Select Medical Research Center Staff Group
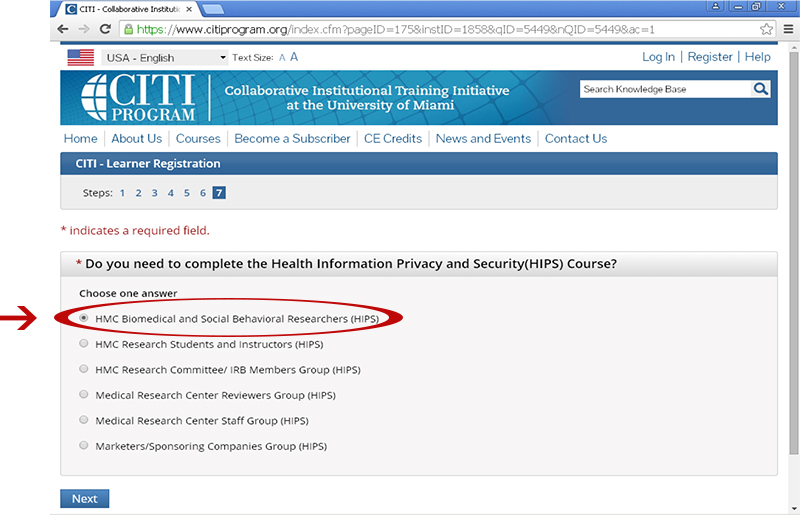Screen dimensions: 800x515 point(84,420)
